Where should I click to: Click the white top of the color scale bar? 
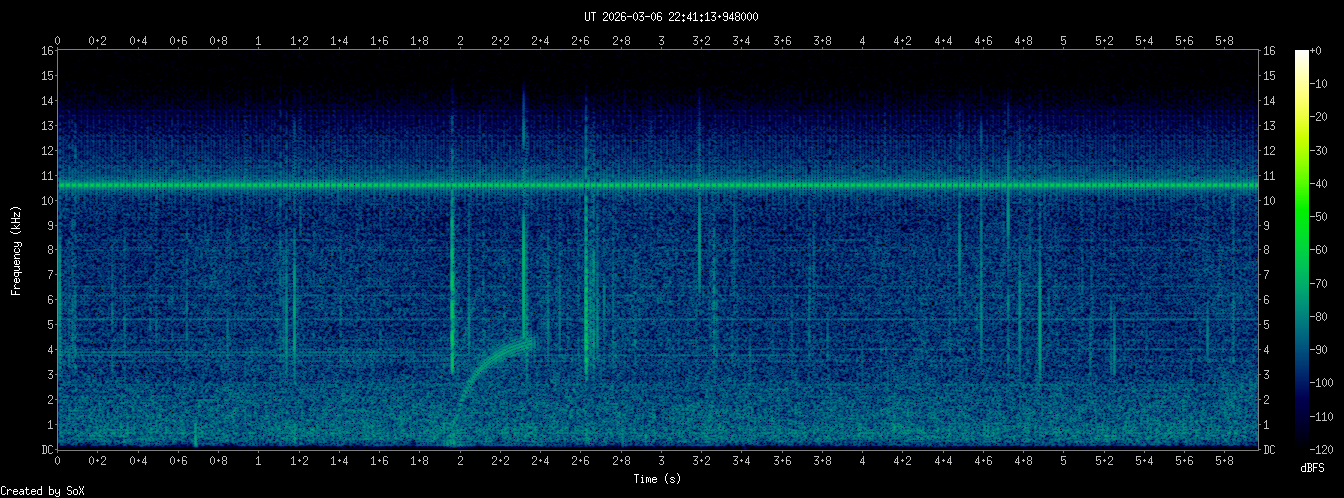1301,55
